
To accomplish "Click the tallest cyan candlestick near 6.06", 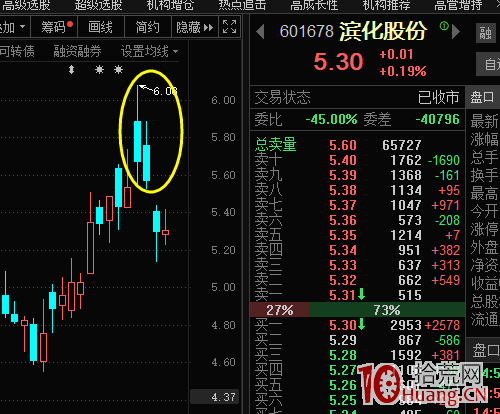I will [x=137, y=141].
